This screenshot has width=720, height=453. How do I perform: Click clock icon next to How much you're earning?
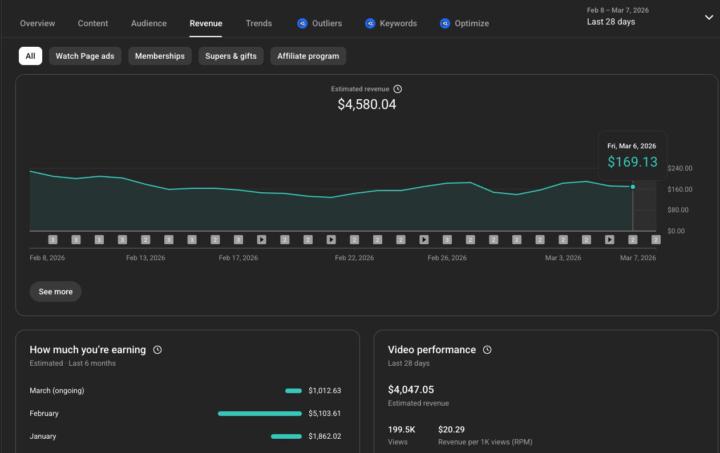click(x=158, y=350)
